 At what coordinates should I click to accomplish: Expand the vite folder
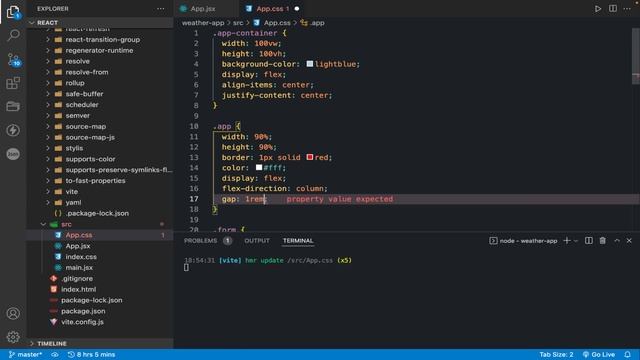coord(48,191)
